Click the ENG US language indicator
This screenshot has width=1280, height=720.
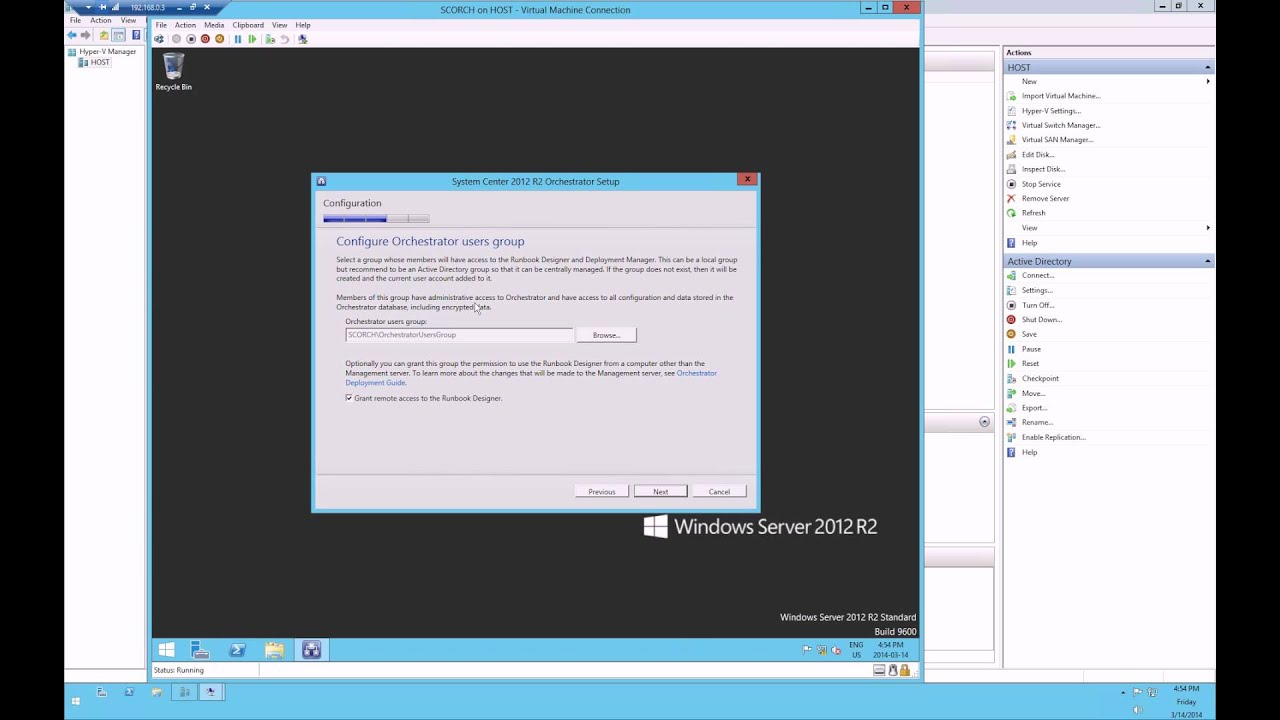click(856, 650)
